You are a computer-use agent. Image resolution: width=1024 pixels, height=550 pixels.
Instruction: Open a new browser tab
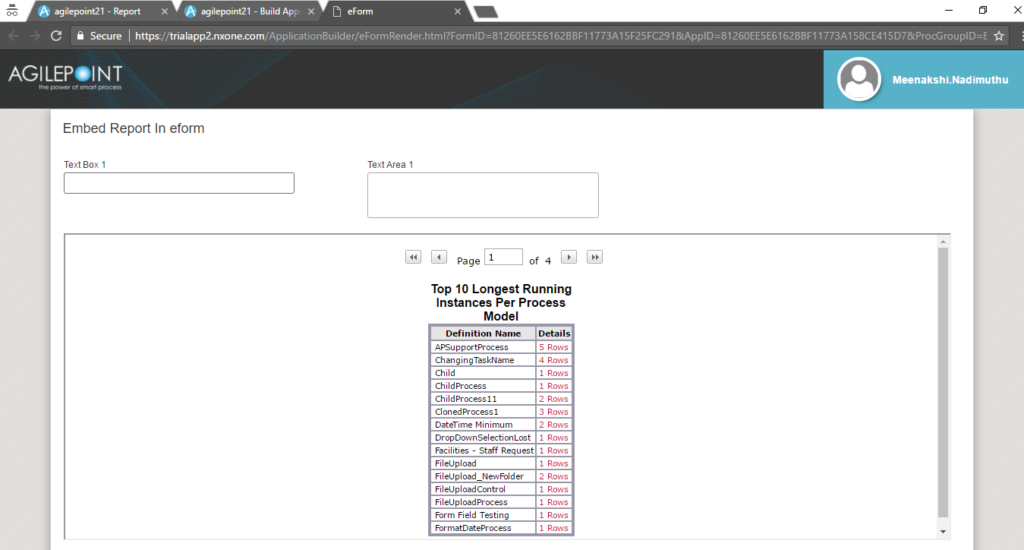[x=485, y=12]
